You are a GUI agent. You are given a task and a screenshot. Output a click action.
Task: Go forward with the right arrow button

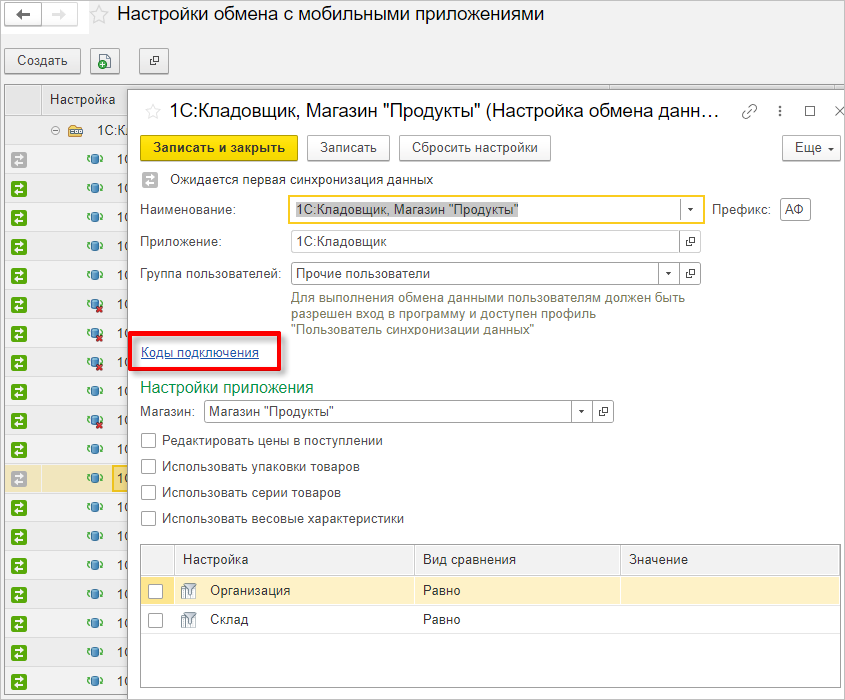59,15
